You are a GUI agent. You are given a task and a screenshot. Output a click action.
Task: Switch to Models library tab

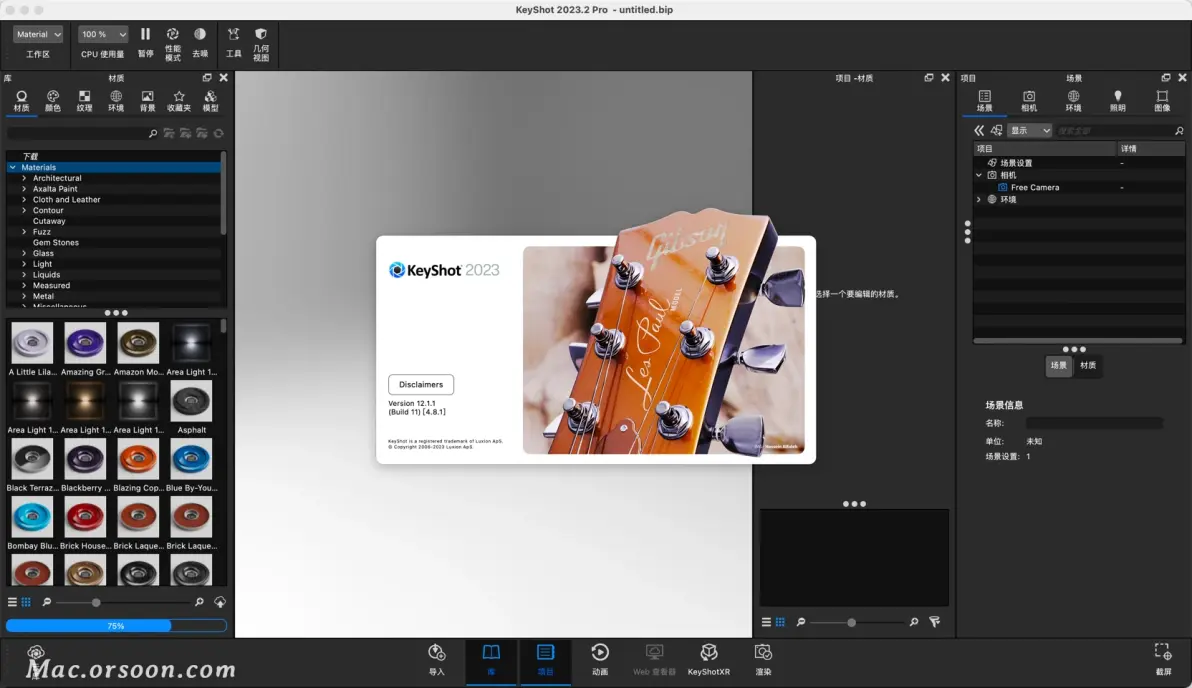(211, 101)
